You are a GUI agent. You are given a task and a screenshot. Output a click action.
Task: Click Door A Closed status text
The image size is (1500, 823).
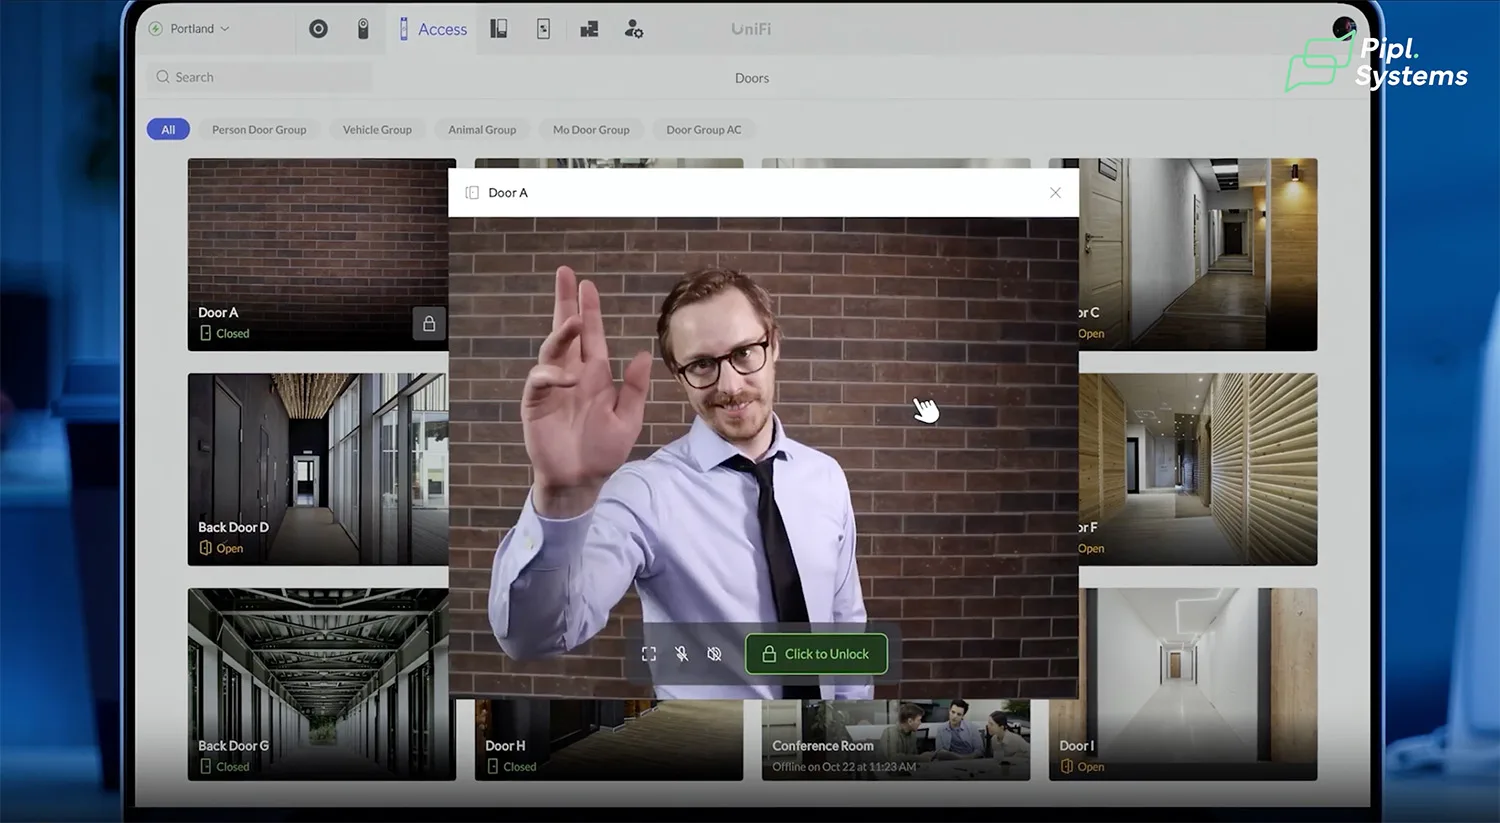coord(233,334)
